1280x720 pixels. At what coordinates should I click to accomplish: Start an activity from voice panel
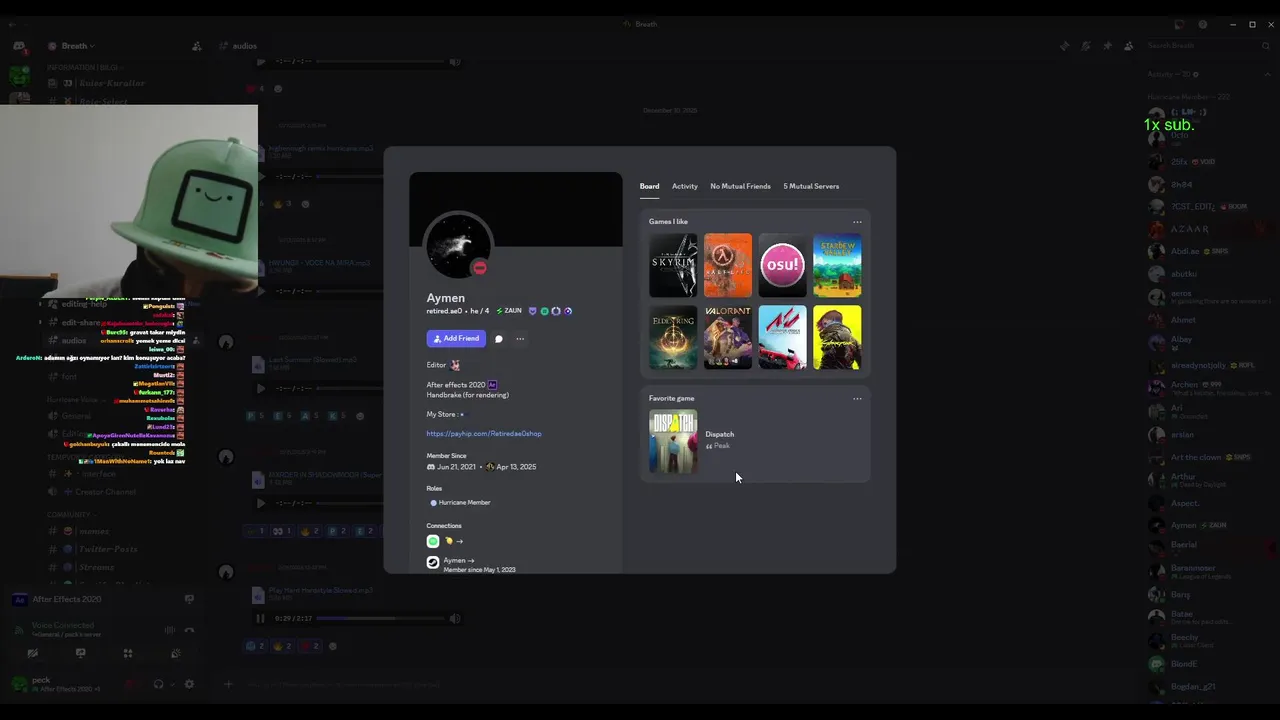coord(128,653)
